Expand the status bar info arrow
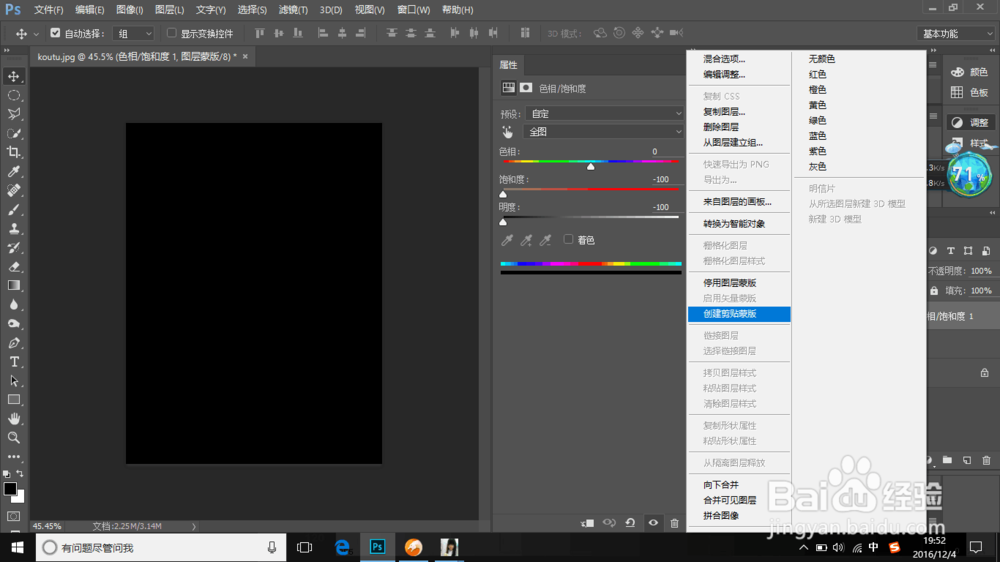Screen dimensions: 1000x562 click(194, 526)
